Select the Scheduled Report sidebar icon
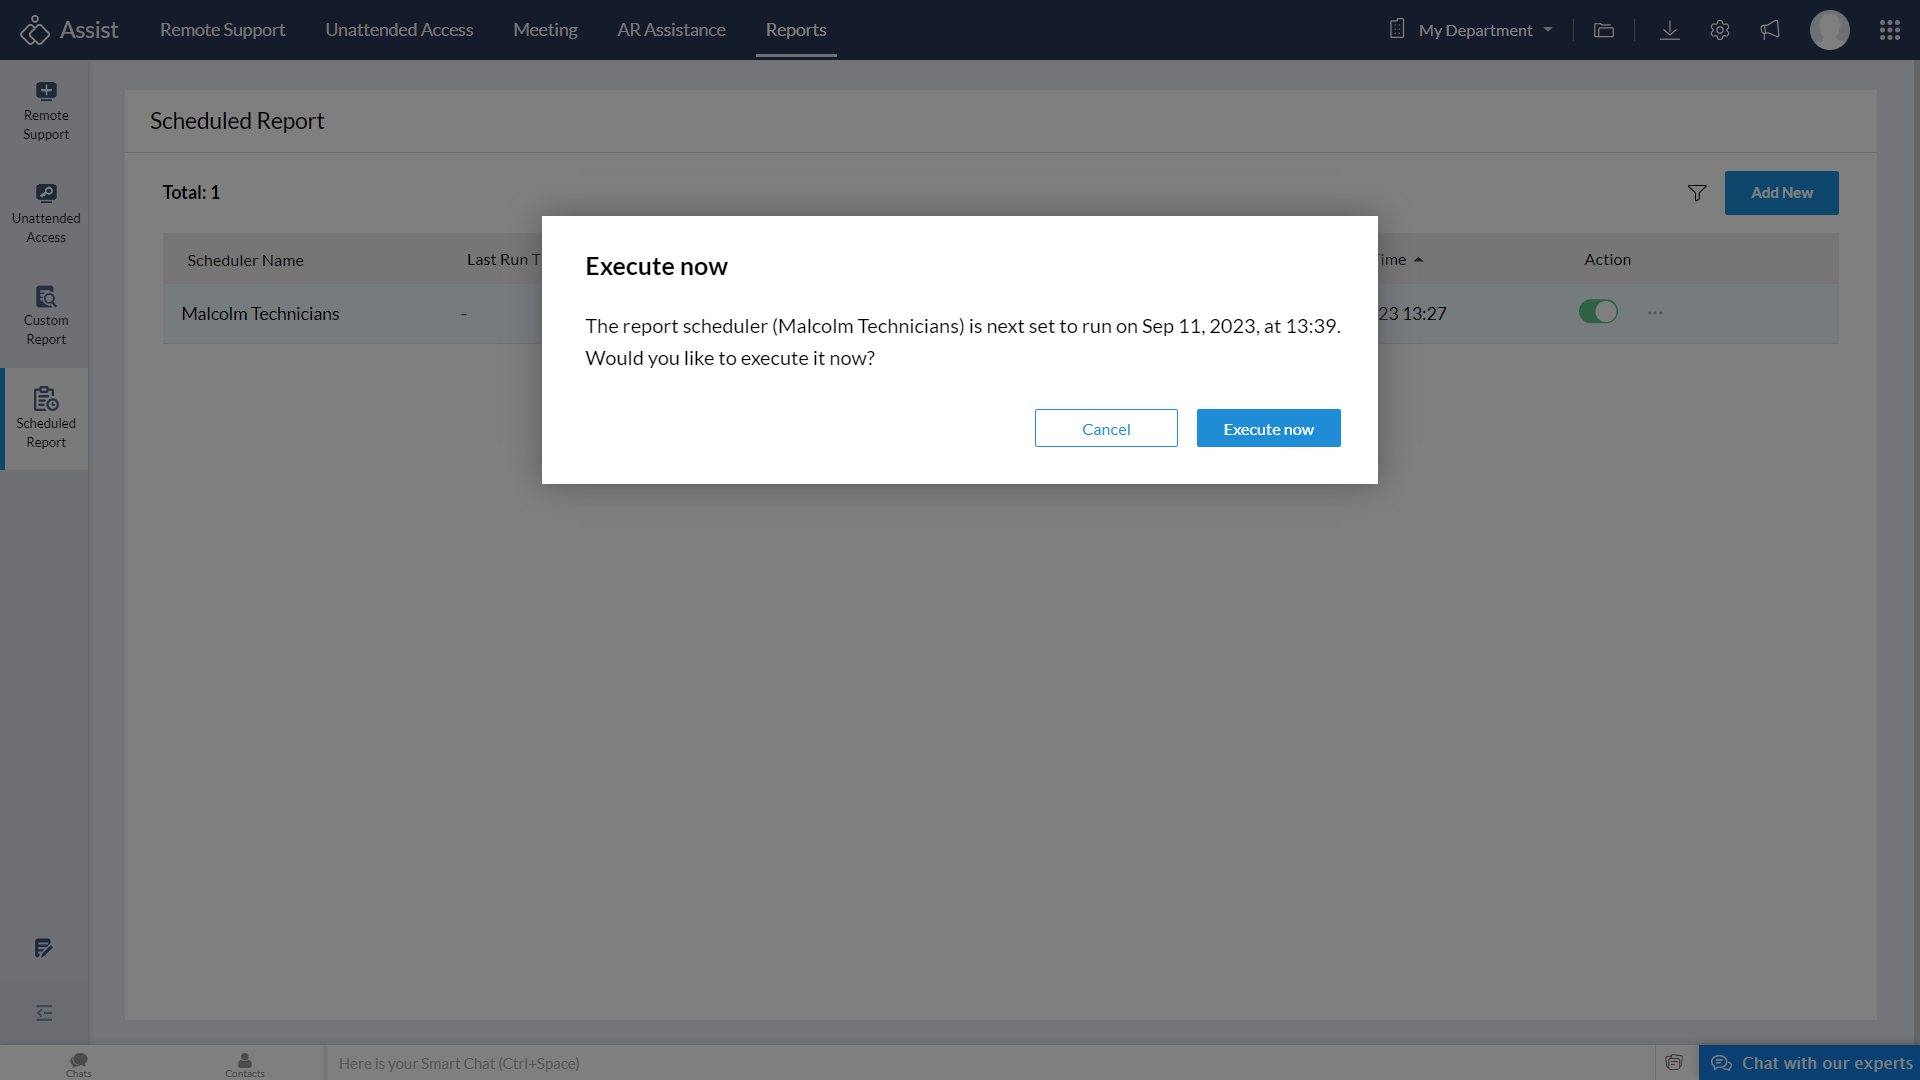Image resolution: width=1920 pixels, height=1080 pixels. (46, 417)
